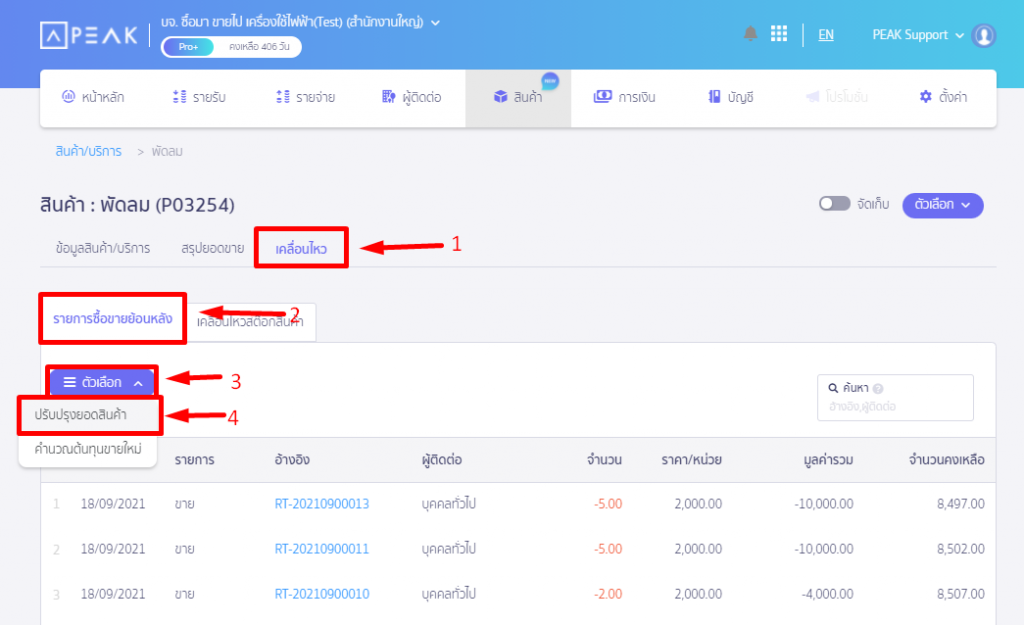1024x625 pixels.
Task: Click the มูลค่ารวม column header
Action: tap(828, 460)
